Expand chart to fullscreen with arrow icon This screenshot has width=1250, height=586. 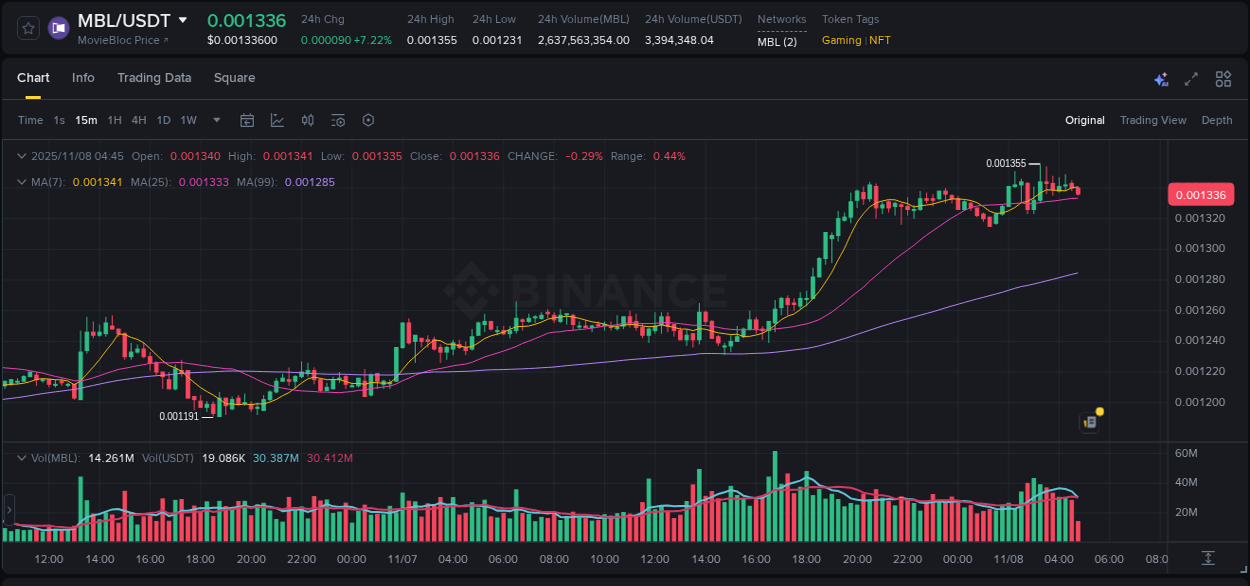click(x=1191, y=78)
